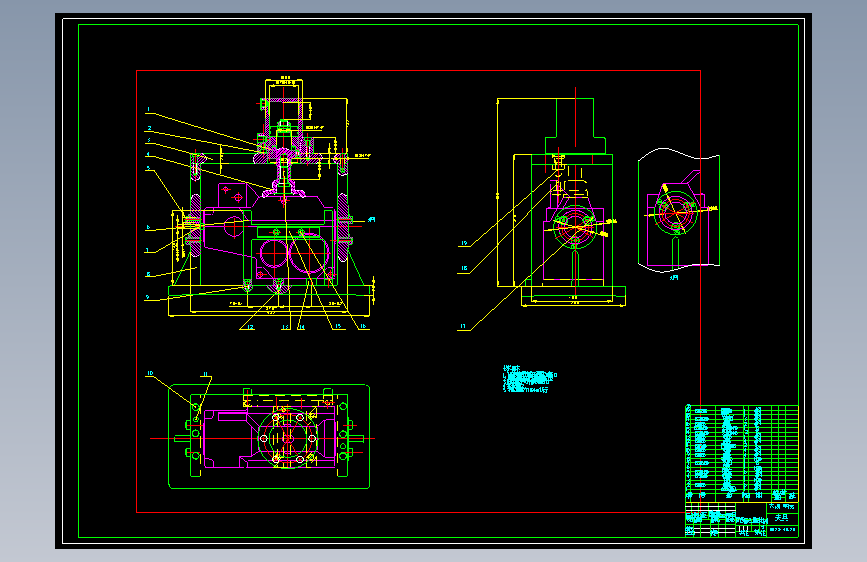
Task: Select part label 12 below front view
Action: coord(250,327)
